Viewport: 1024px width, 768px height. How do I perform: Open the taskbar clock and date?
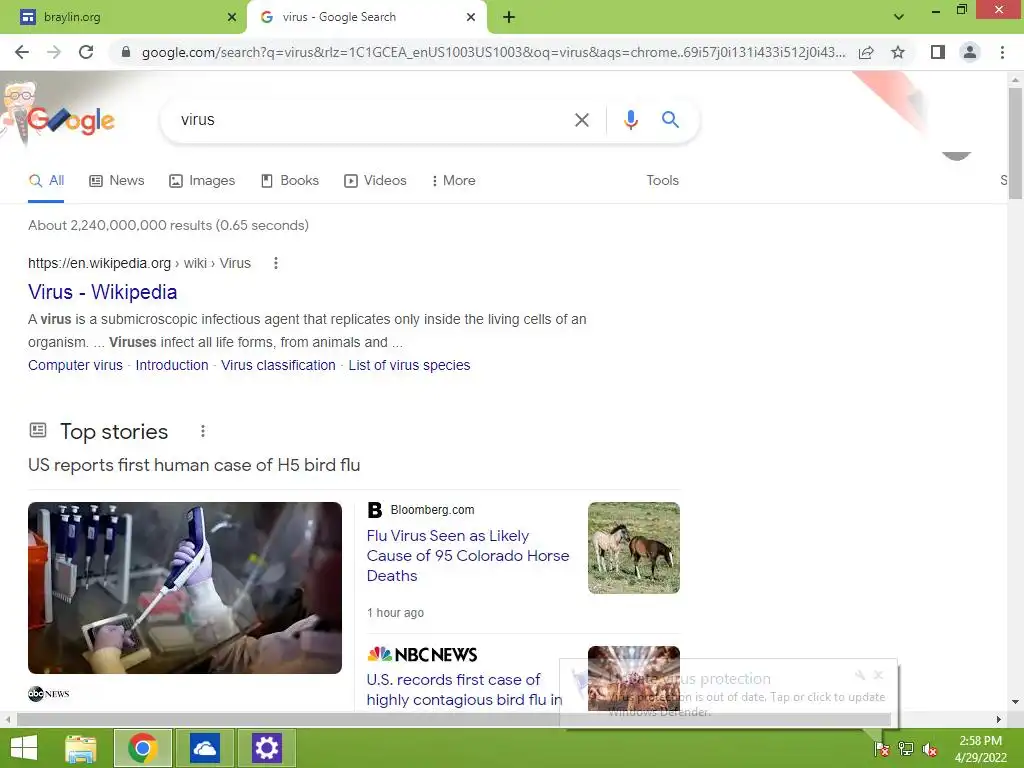click(x=980, y=749)
